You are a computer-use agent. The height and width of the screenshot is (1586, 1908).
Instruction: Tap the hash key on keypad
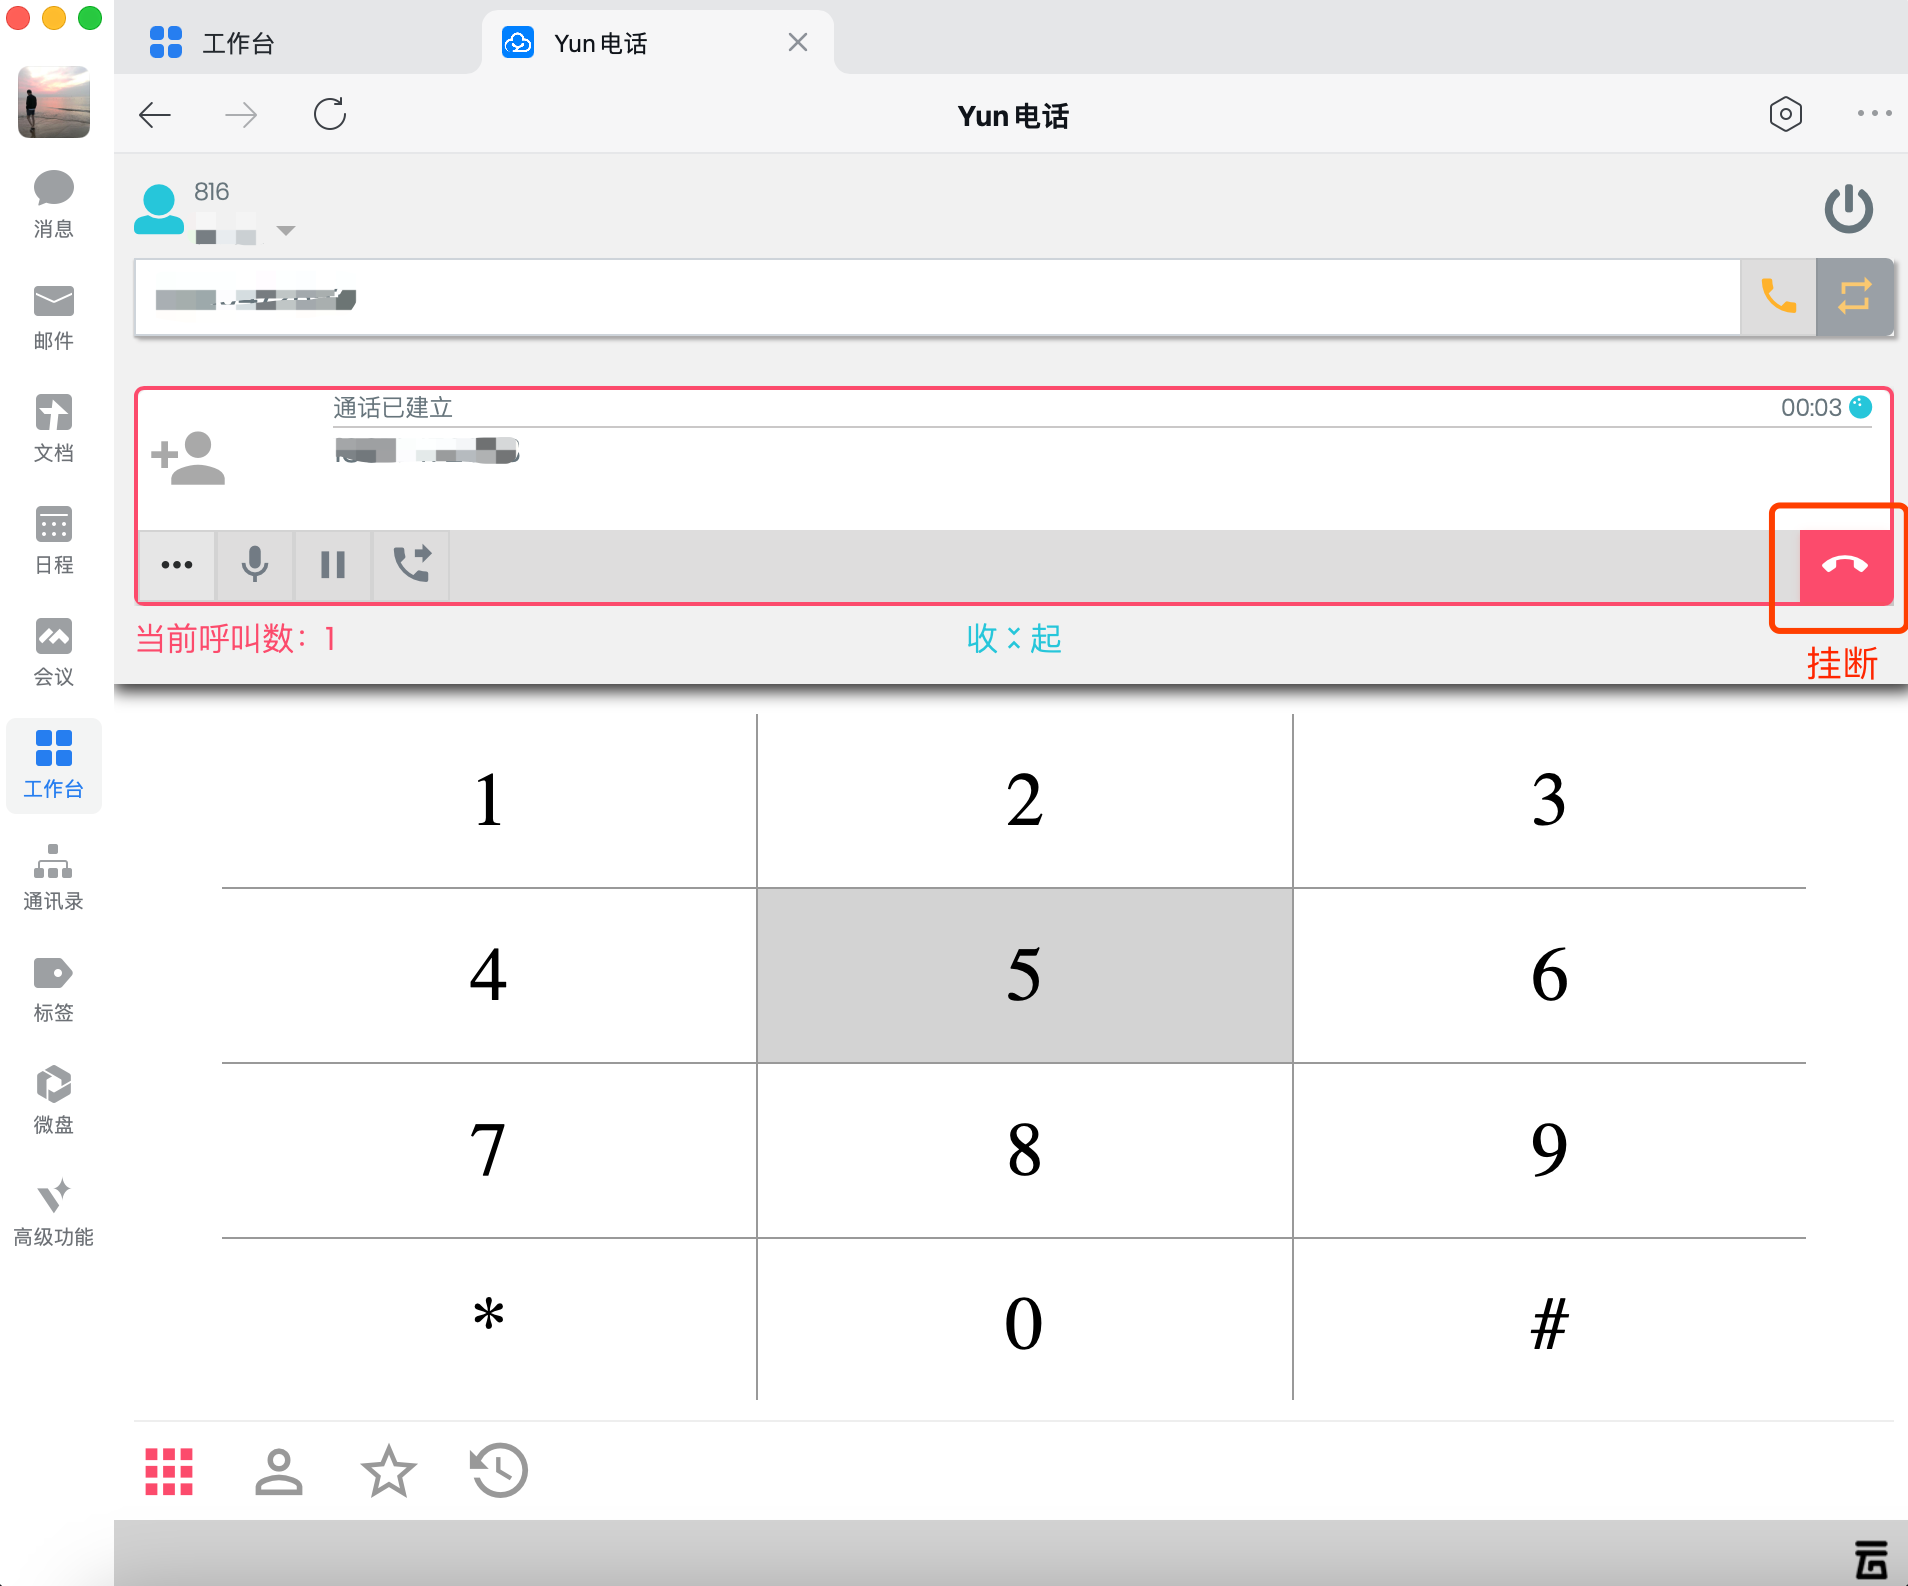1549,1320
